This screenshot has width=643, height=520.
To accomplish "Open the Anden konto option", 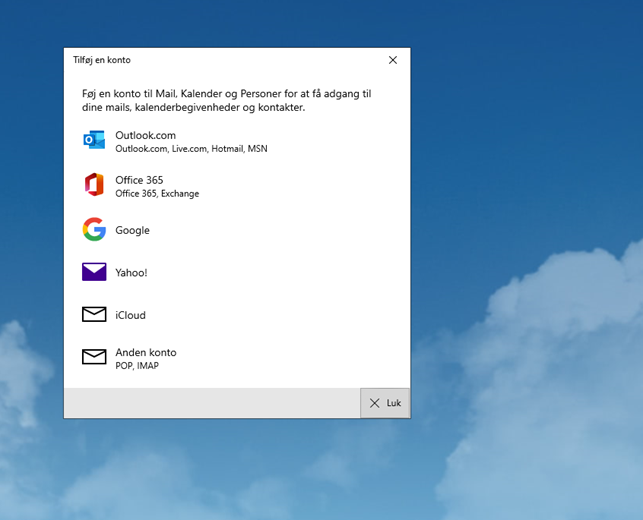I will [x=145, y=352].
